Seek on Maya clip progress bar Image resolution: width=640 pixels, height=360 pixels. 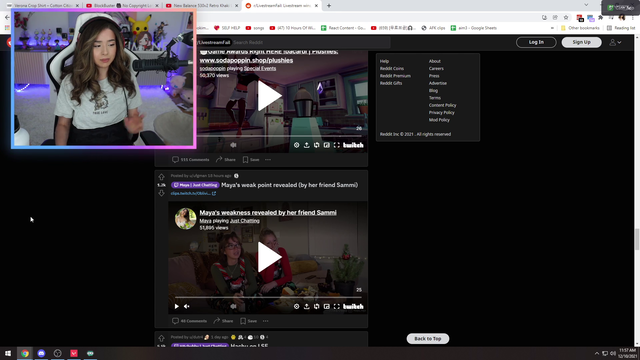pos(269,298)
